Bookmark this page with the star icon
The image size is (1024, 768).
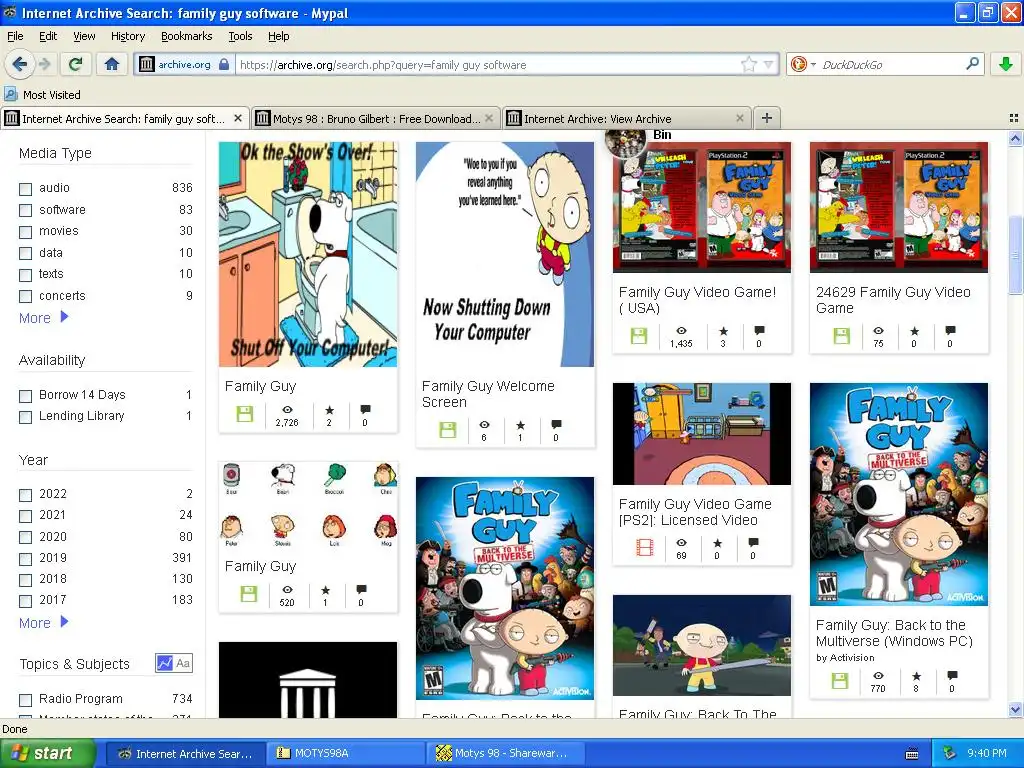[x=748, y=64]
